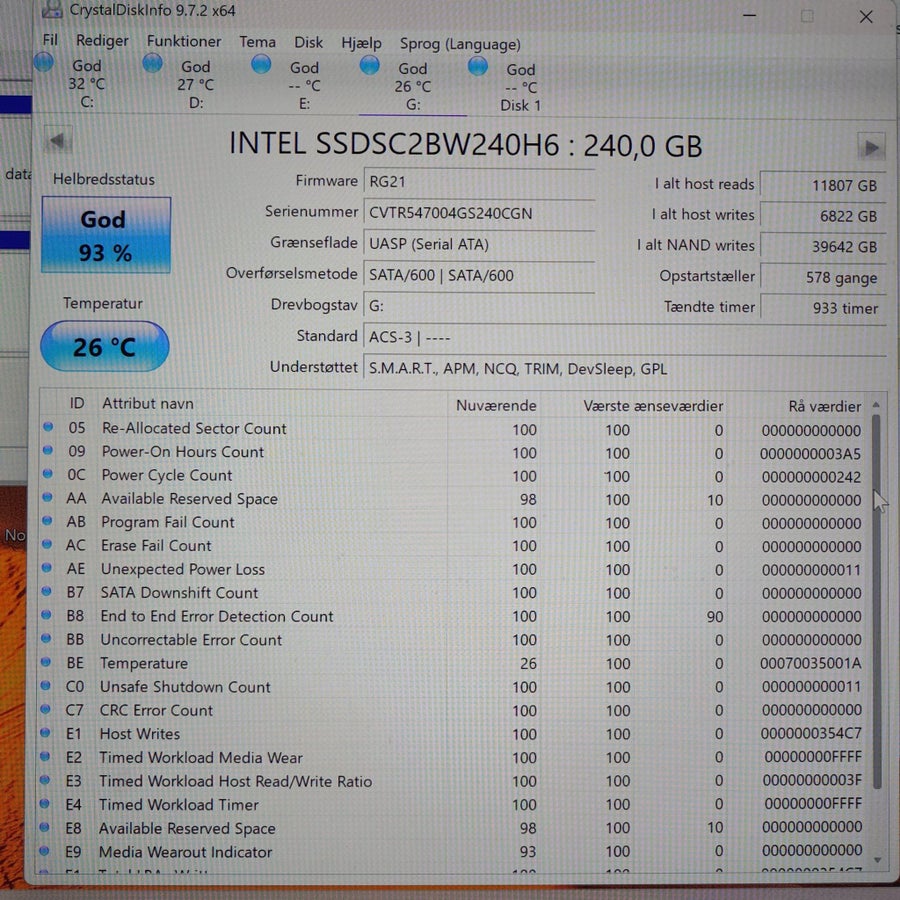Select Uncorrectable Error Count row

(x=453, y=640)
